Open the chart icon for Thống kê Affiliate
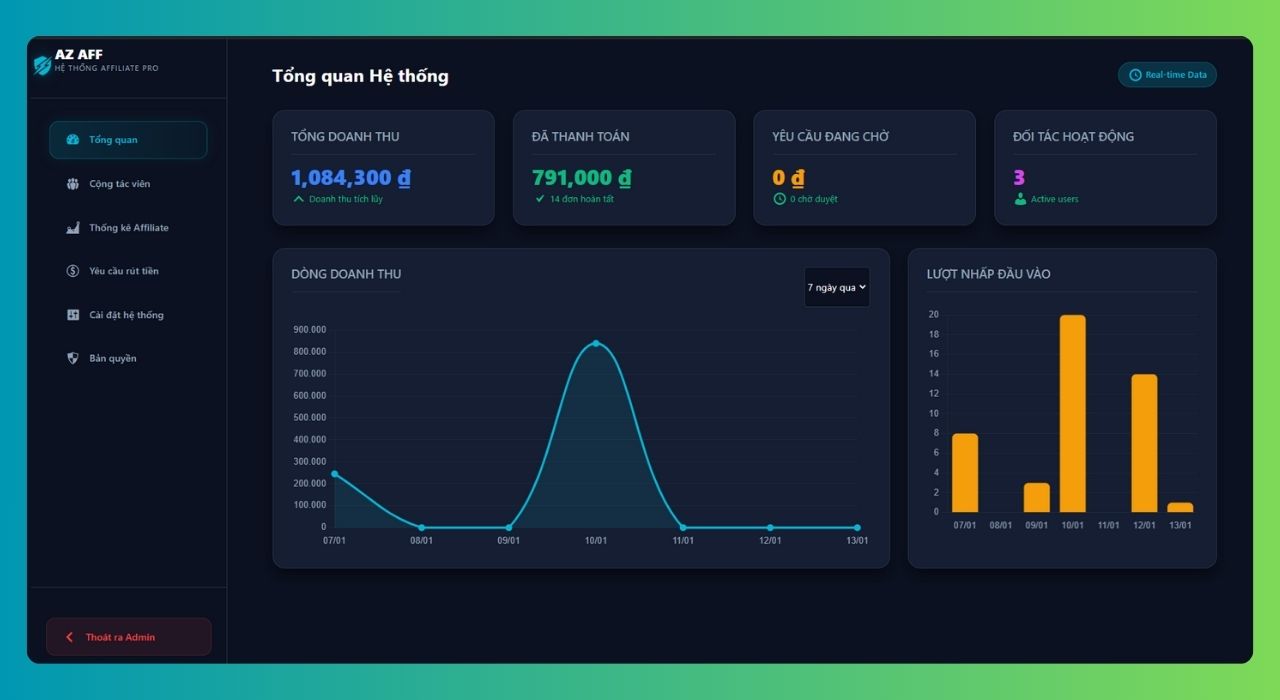The height and width of the screenshot is (700, 1280). pos(72,227)
